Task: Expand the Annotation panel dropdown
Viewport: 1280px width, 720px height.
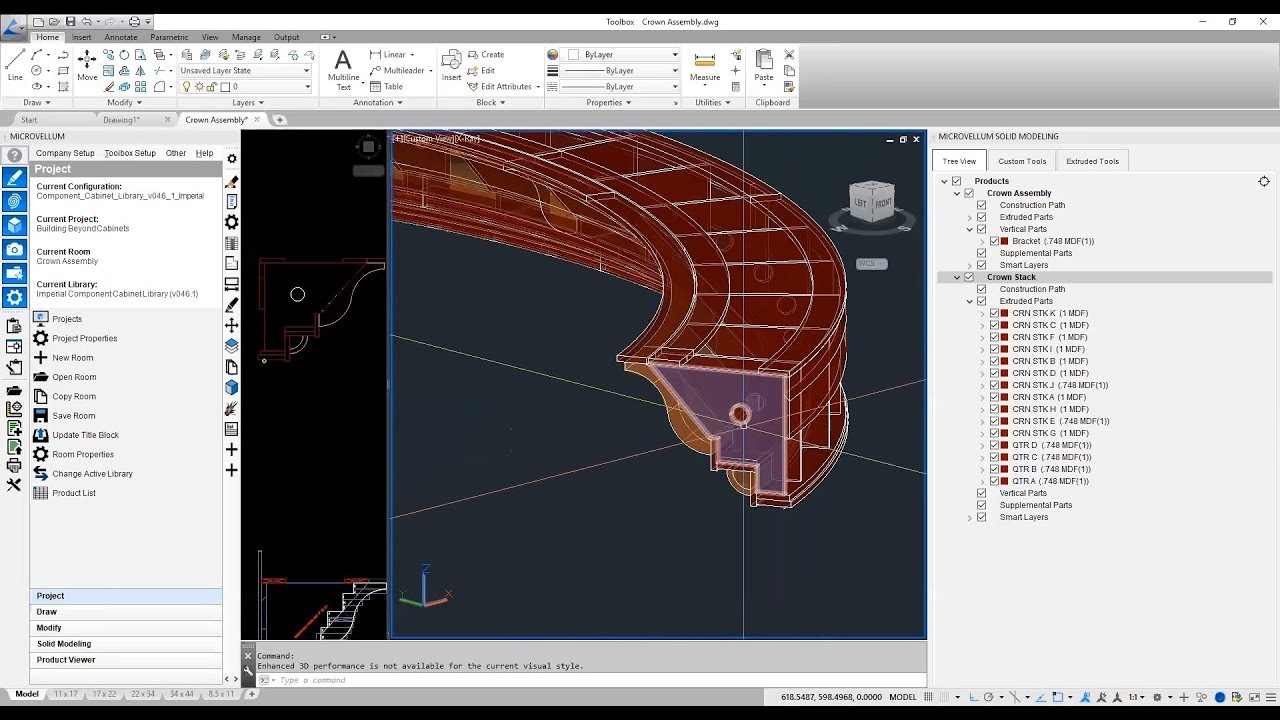Action: [377, 102]
